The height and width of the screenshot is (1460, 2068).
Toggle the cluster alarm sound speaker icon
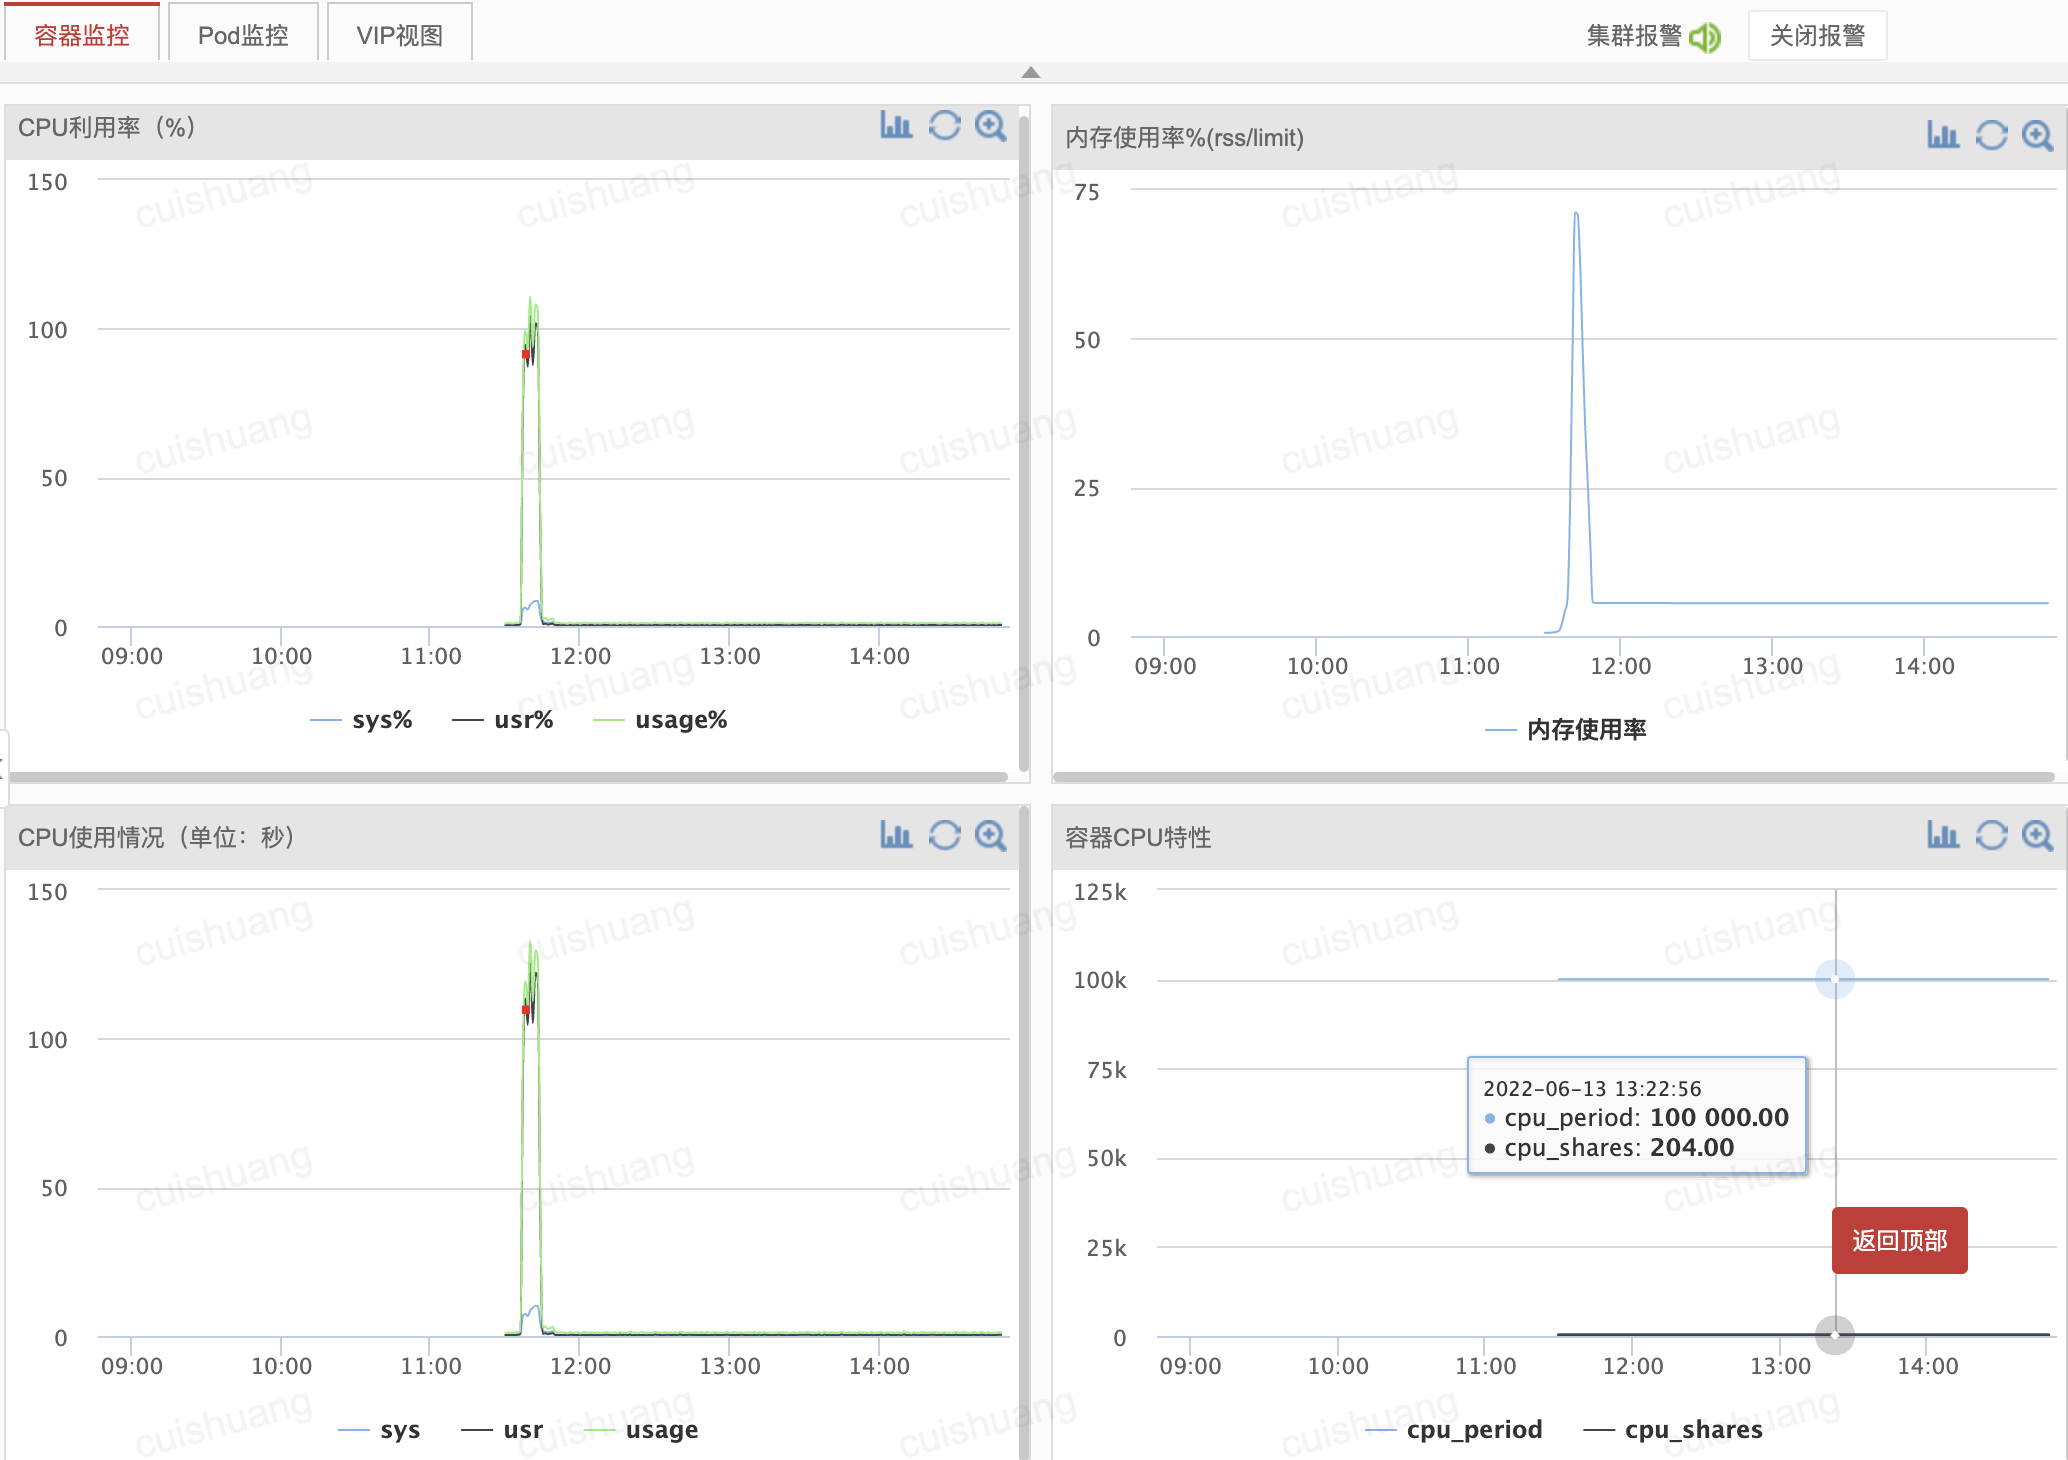[x=1705, y=37]
